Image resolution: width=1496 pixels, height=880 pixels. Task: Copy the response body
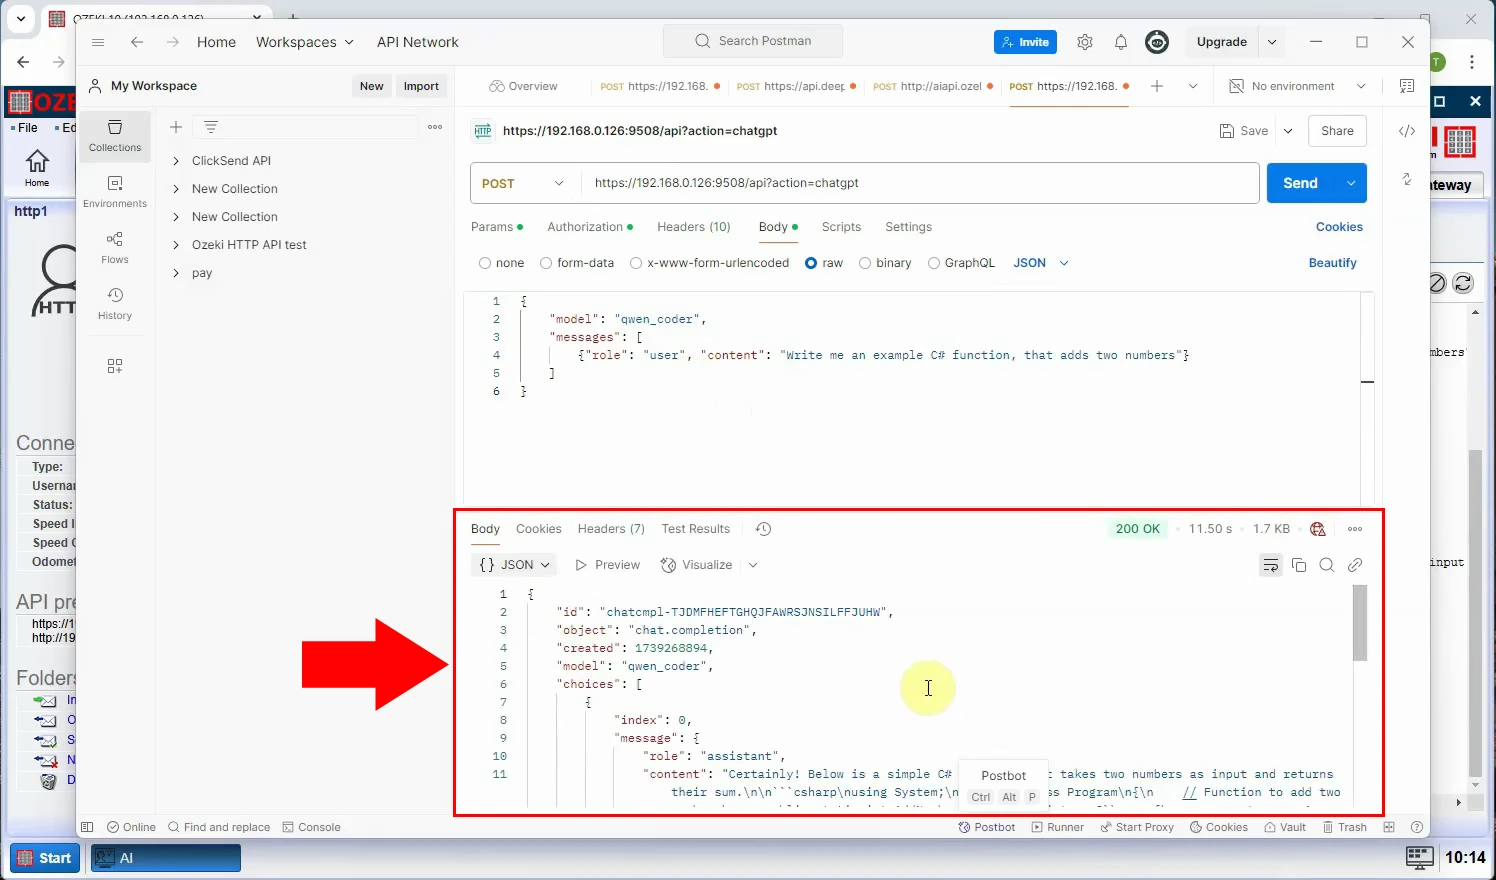(x=1299, y=565)
